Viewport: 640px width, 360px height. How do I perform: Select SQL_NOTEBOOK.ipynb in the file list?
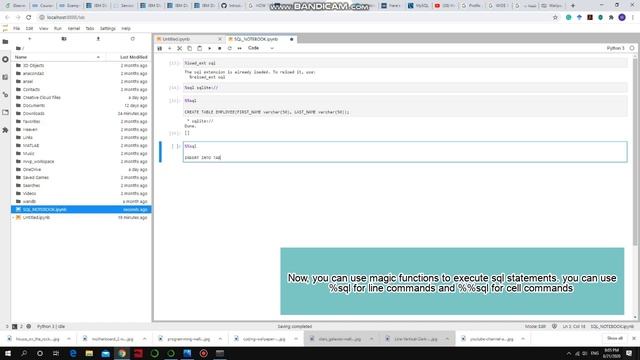coord(81,209)
